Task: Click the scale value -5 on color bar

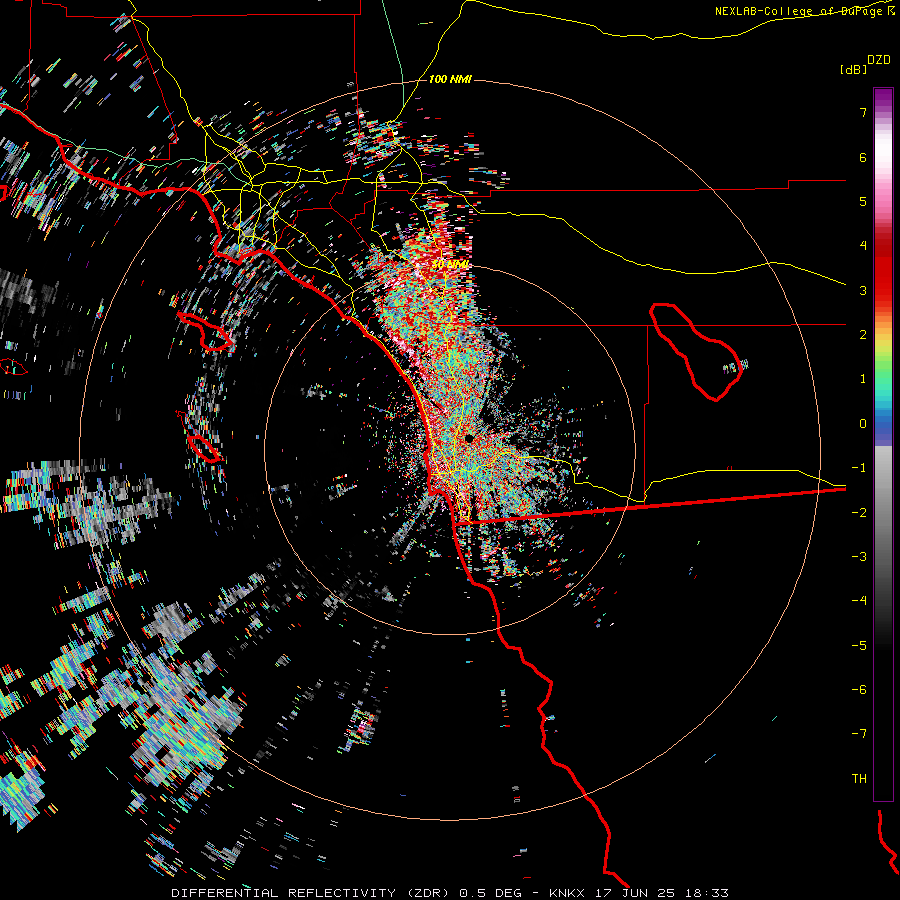Action: 859,646
